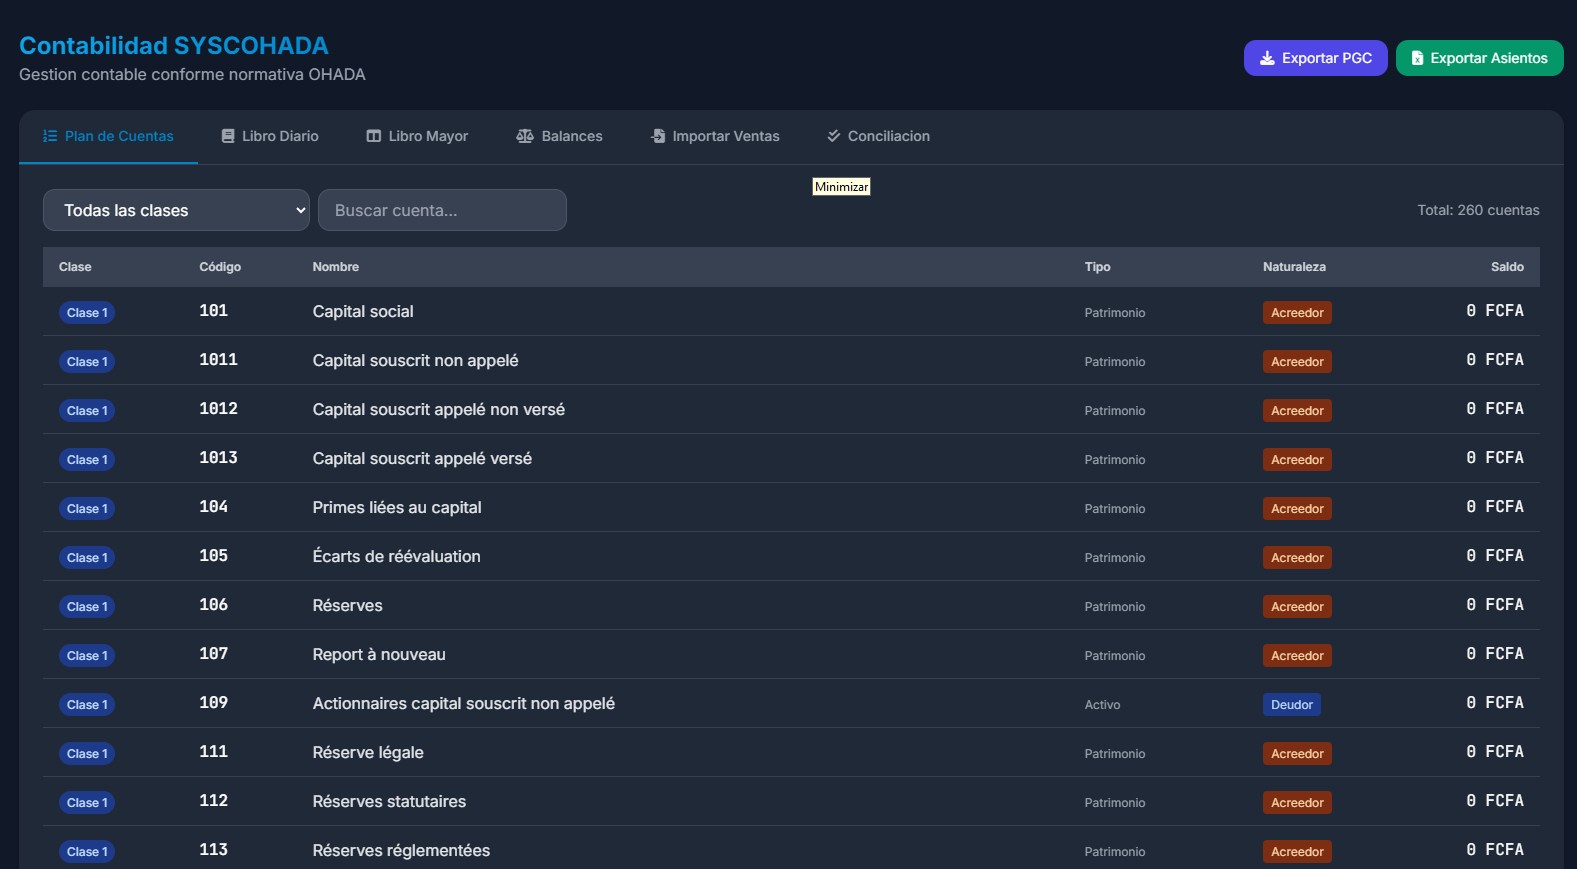
Task: Select Capital souscrit appelé non versé
Action: point(438,410)
